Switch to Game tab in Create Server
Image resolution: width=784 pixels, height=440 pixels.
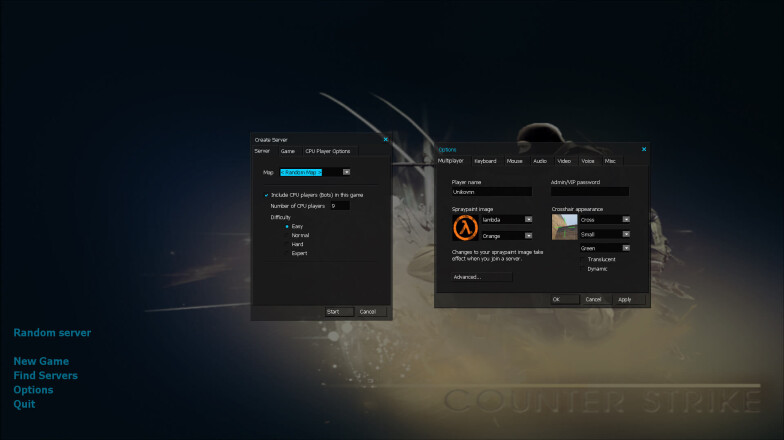coord(288,151)
